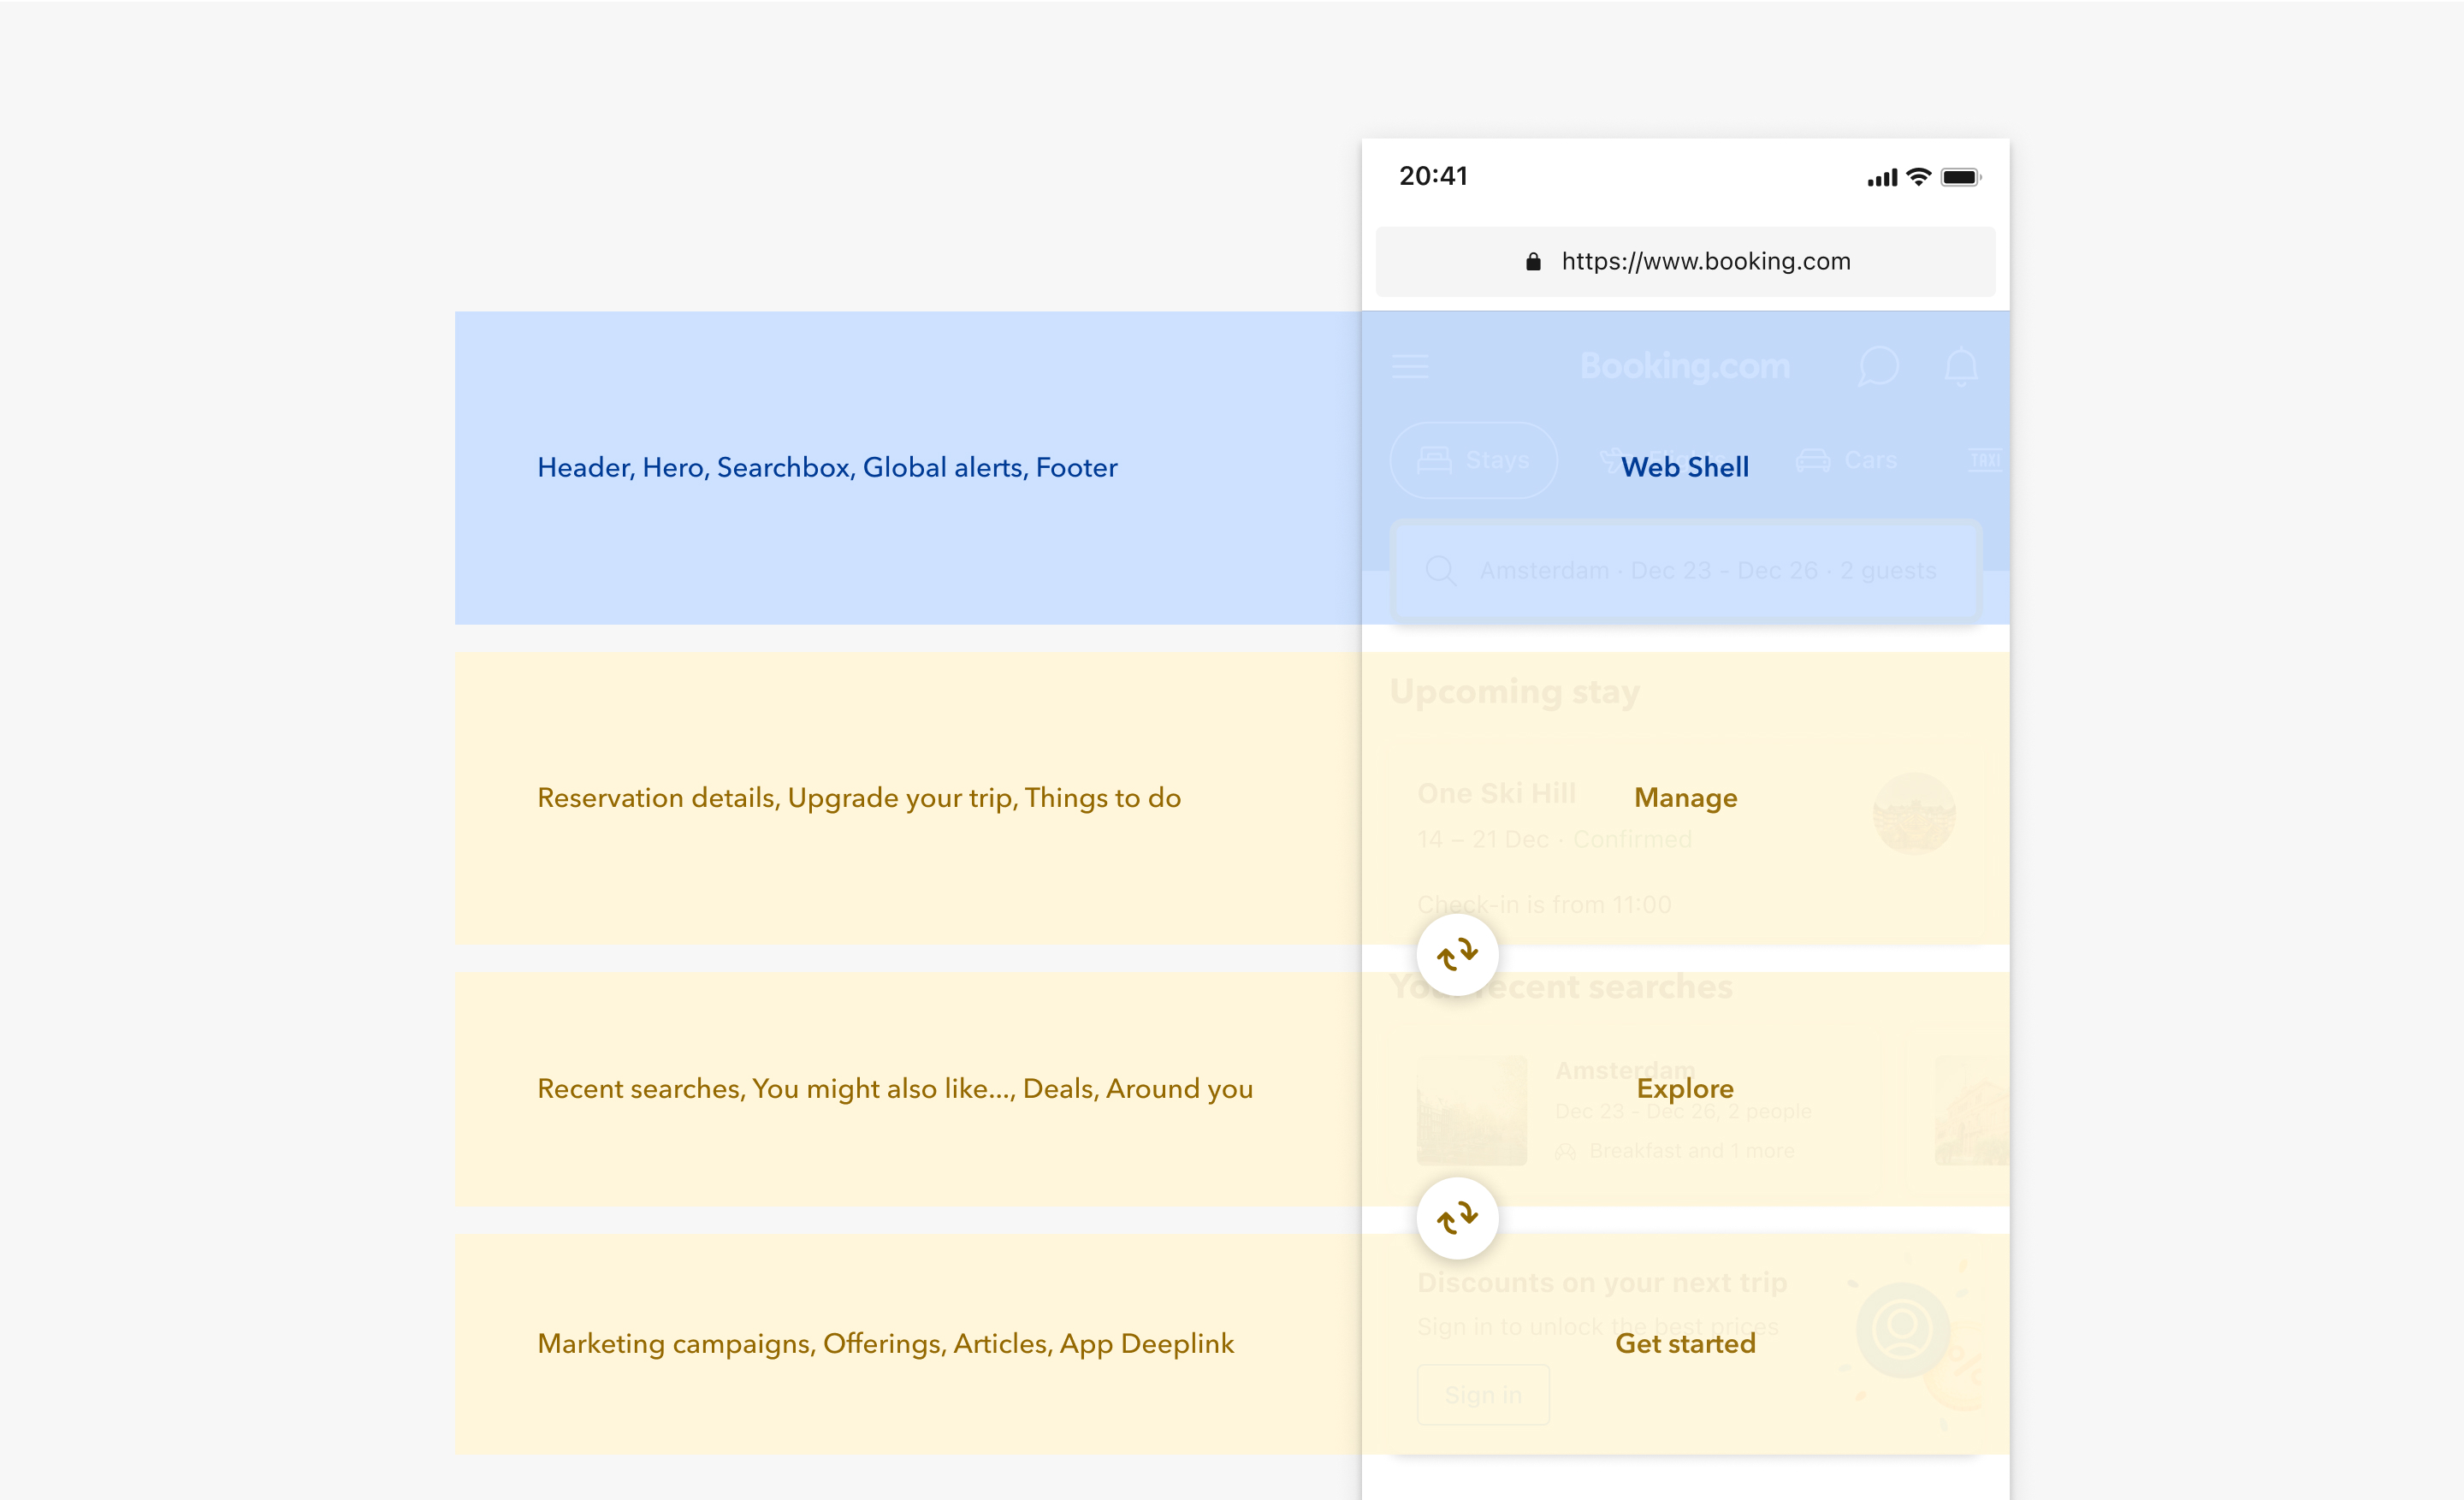The image size is (2464, 1500).
Task: Open the Amsterdam recent search thumbnail
Action: pos(1472,1110)
